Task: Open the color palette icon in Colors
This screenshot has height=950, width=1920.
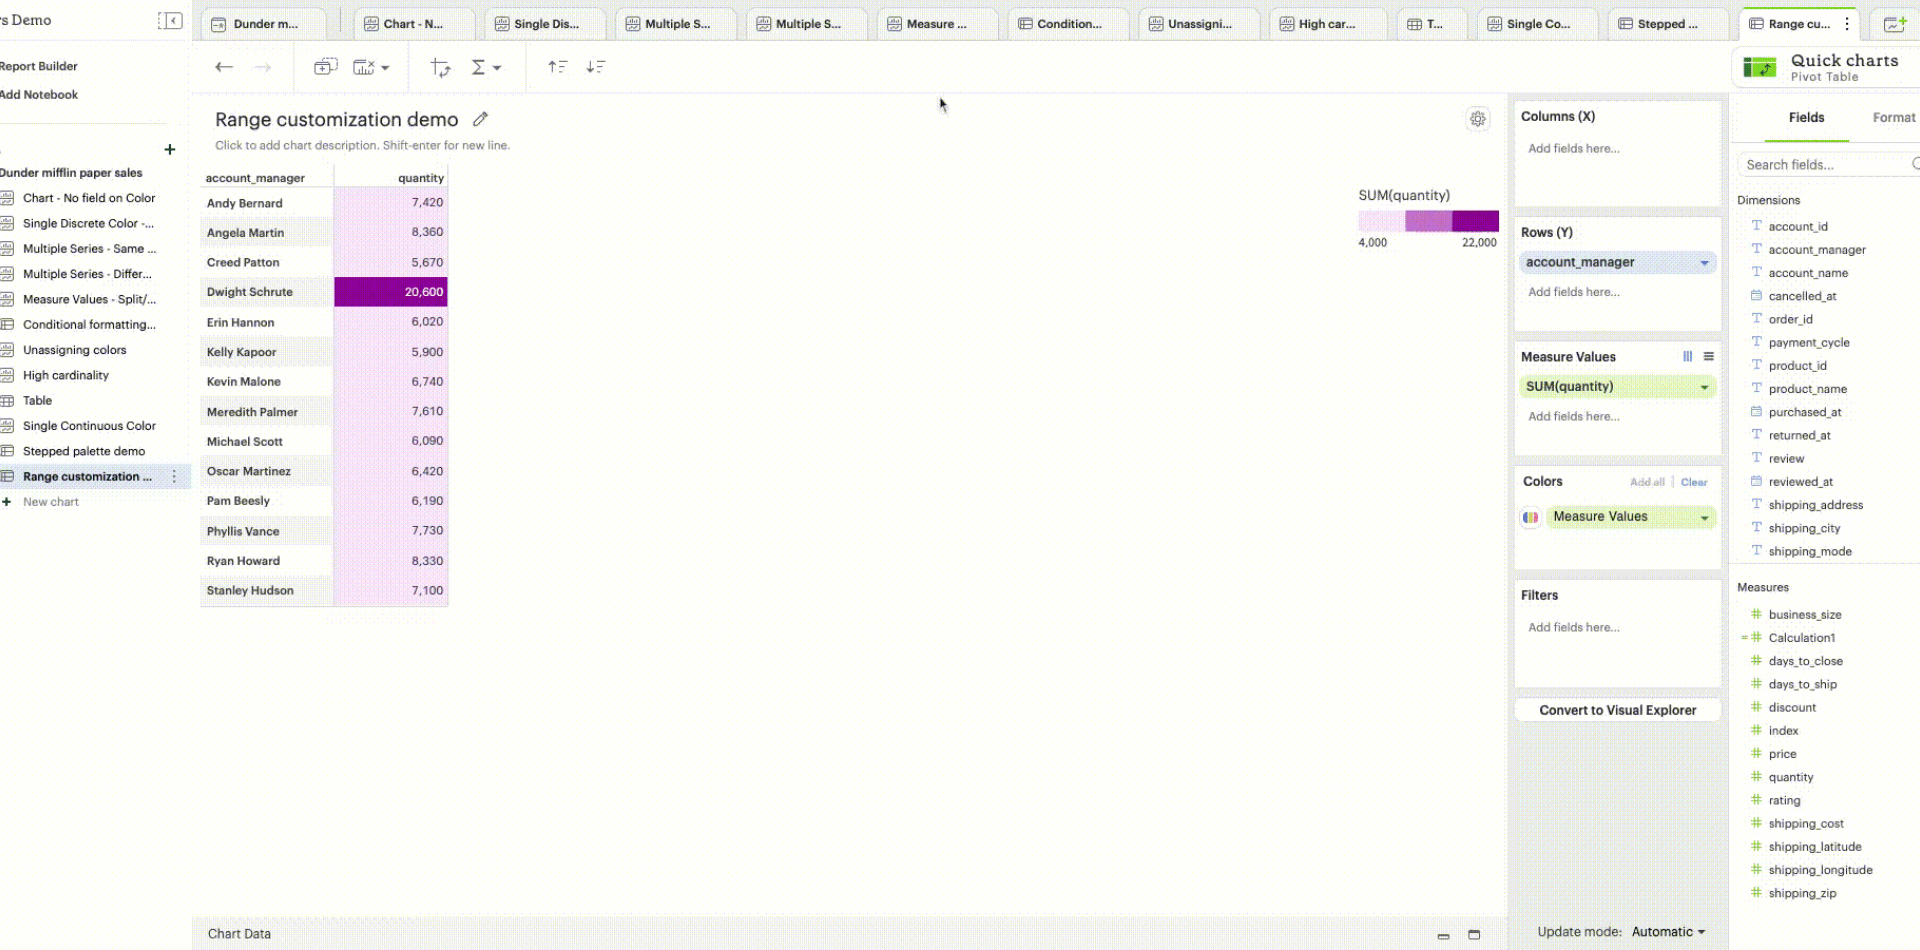Action: 1530,517
